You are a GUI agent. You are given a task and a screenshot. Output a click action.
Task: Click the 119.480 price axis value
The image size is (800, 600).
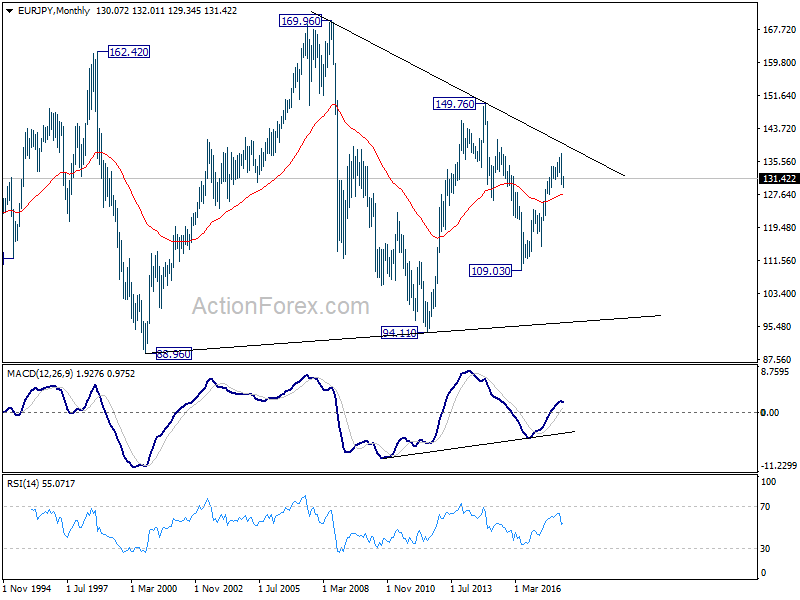[779, 228]
